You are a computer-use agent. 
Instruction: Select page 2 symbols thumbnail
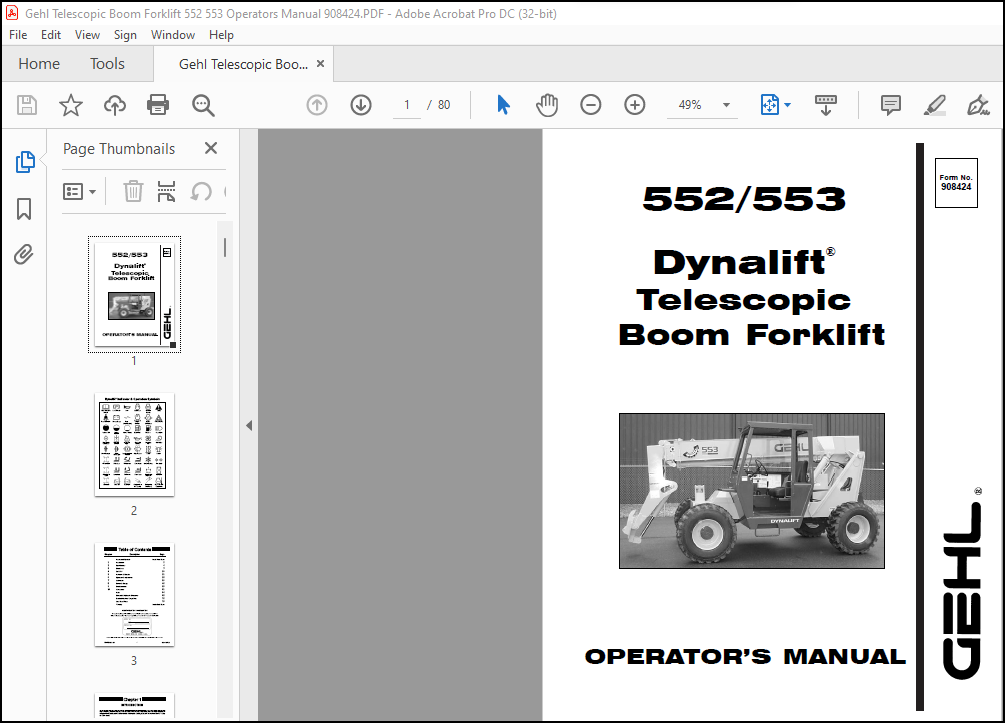tap(135, 445)
